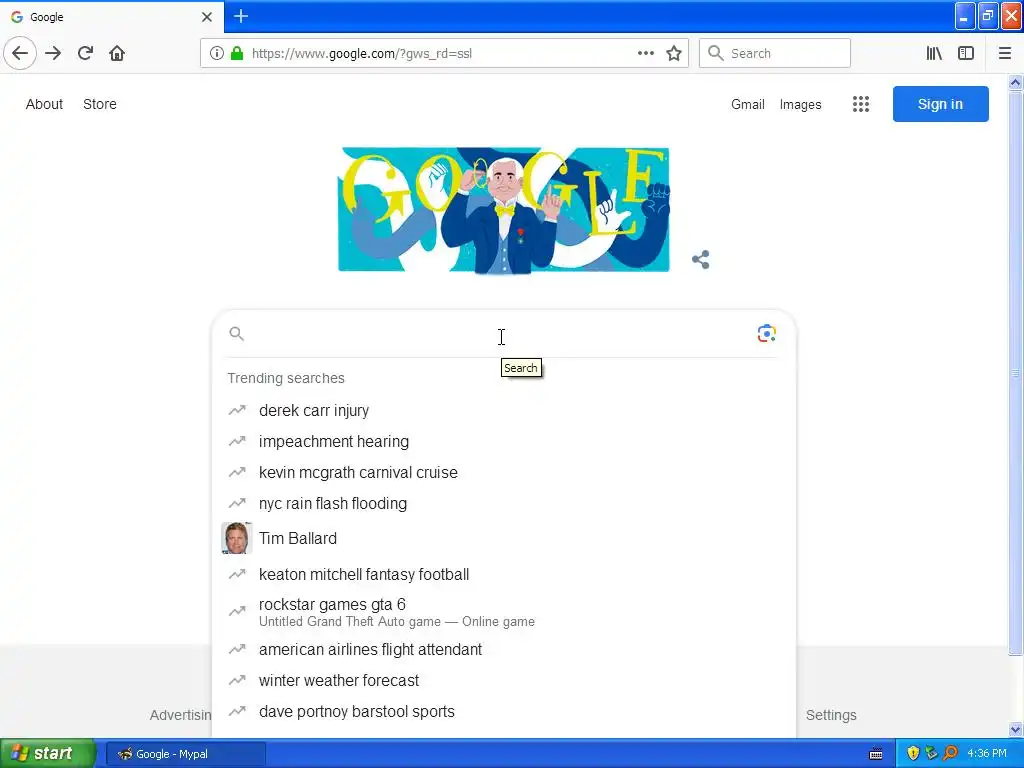Open the Google Doodle illustration
Viewport: 1024px width, 768px height.
(x=504, y=210)
